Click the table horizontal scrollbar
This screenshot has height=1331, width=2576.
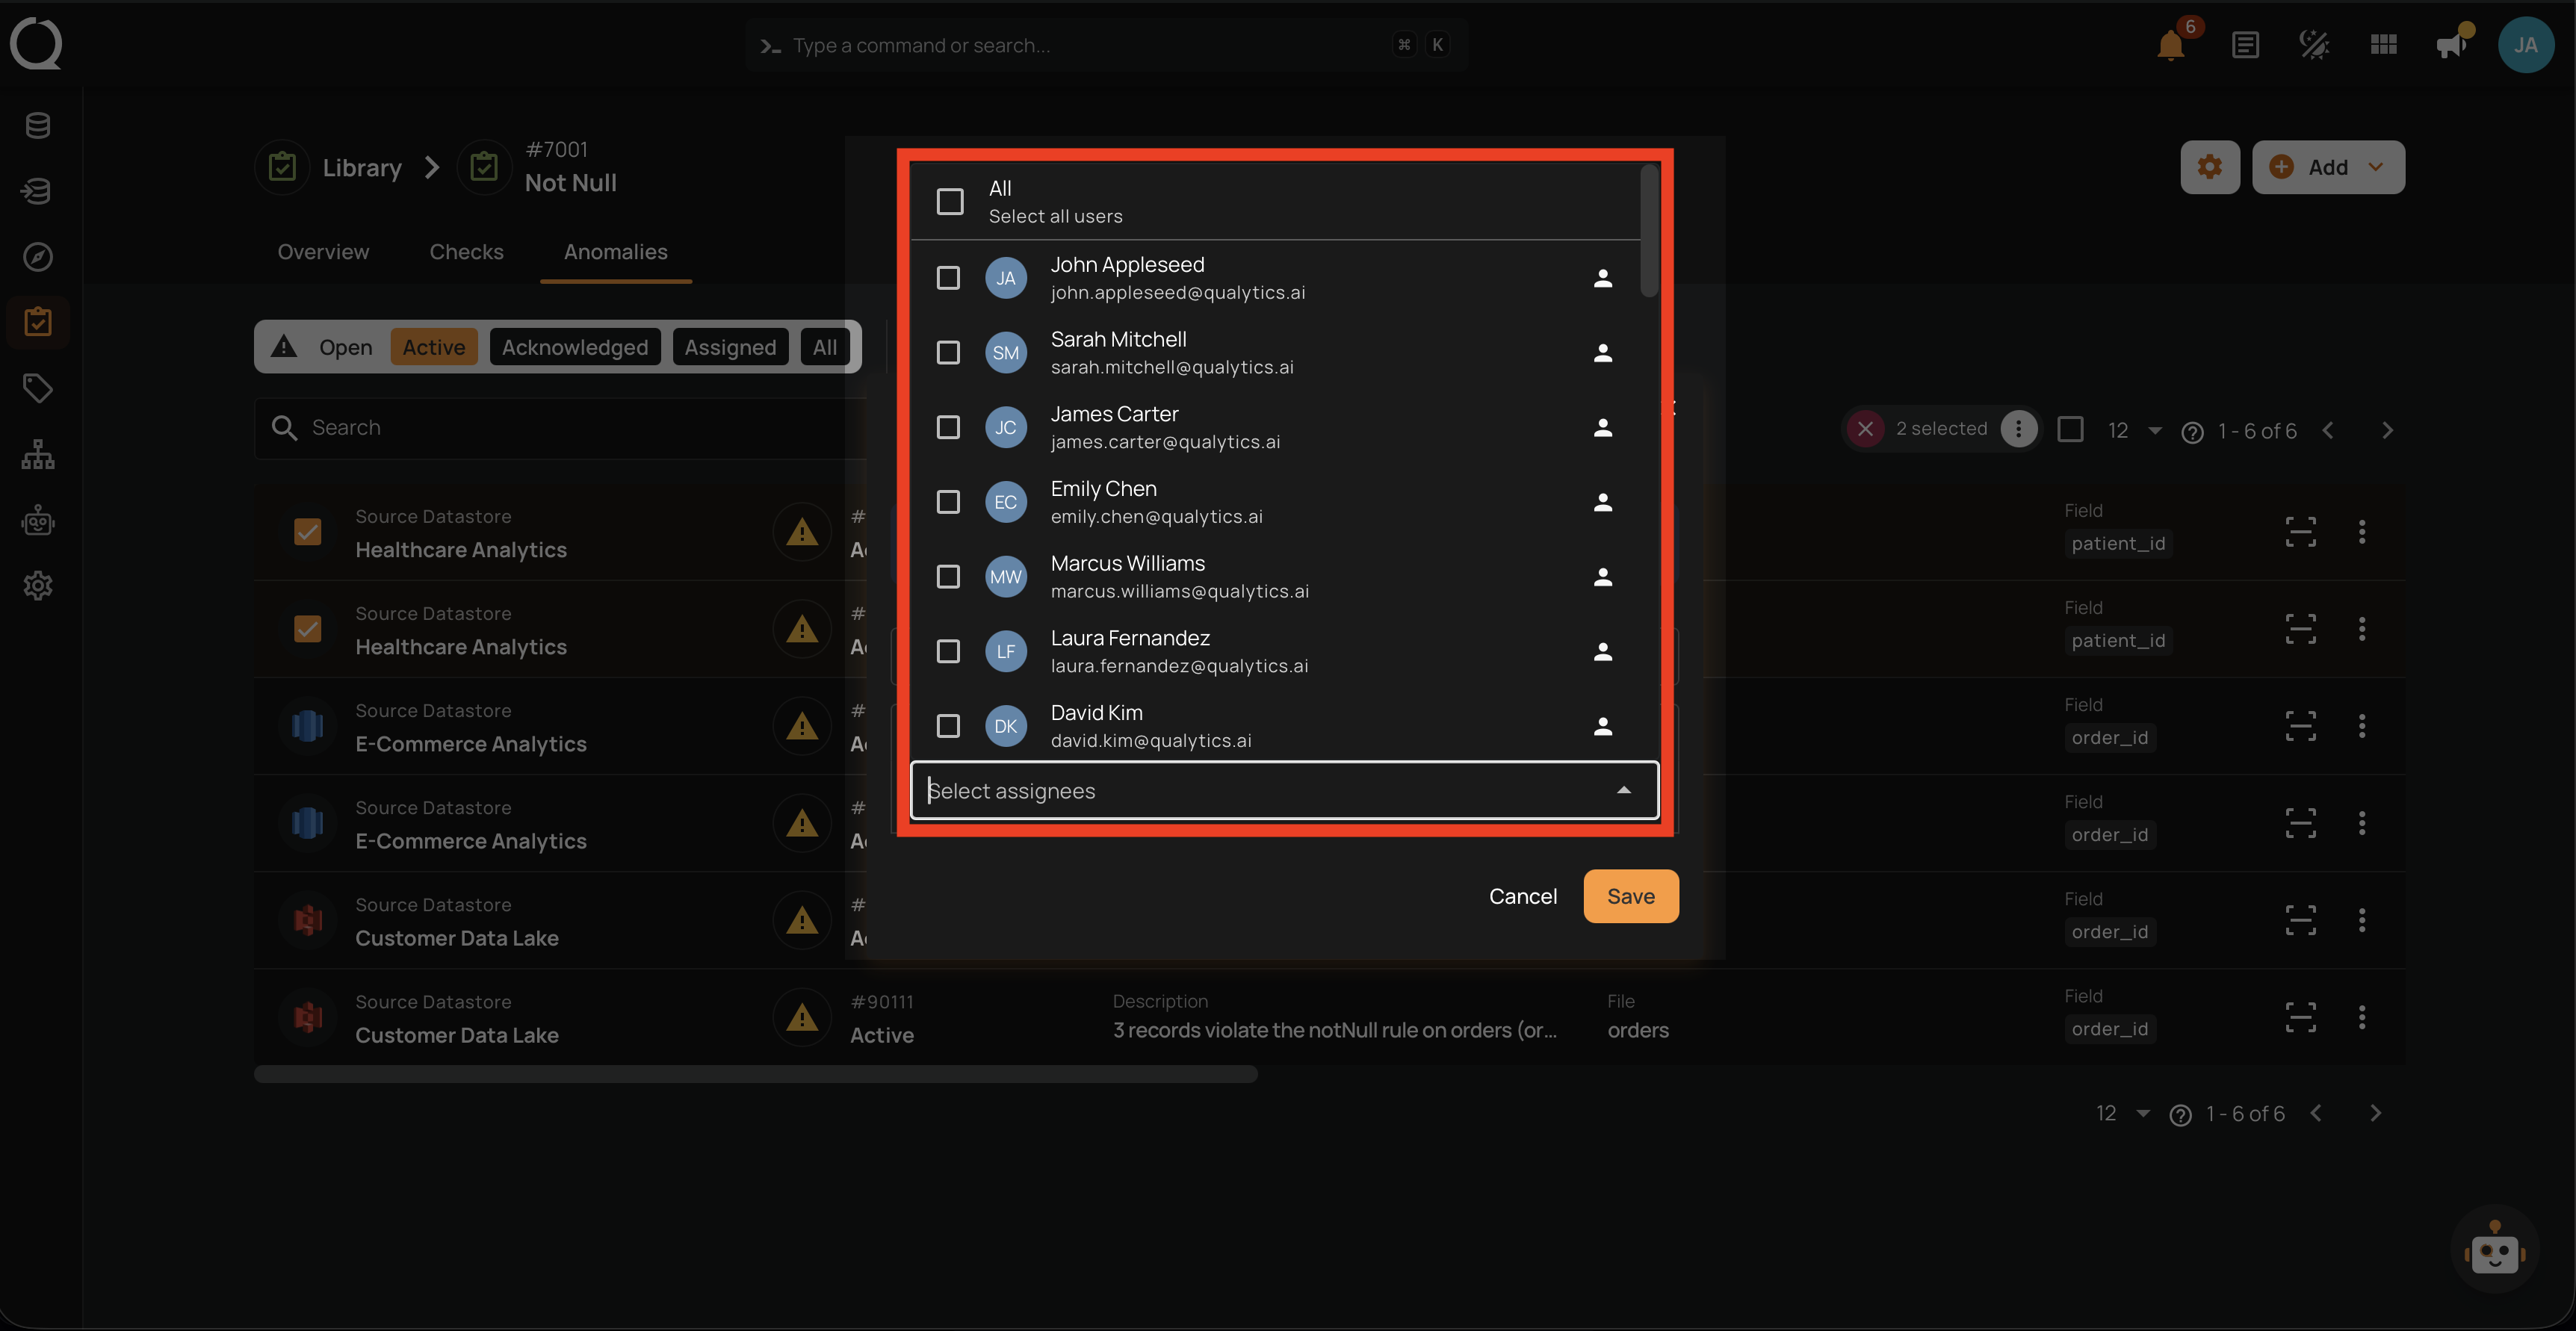point(755,1074)
